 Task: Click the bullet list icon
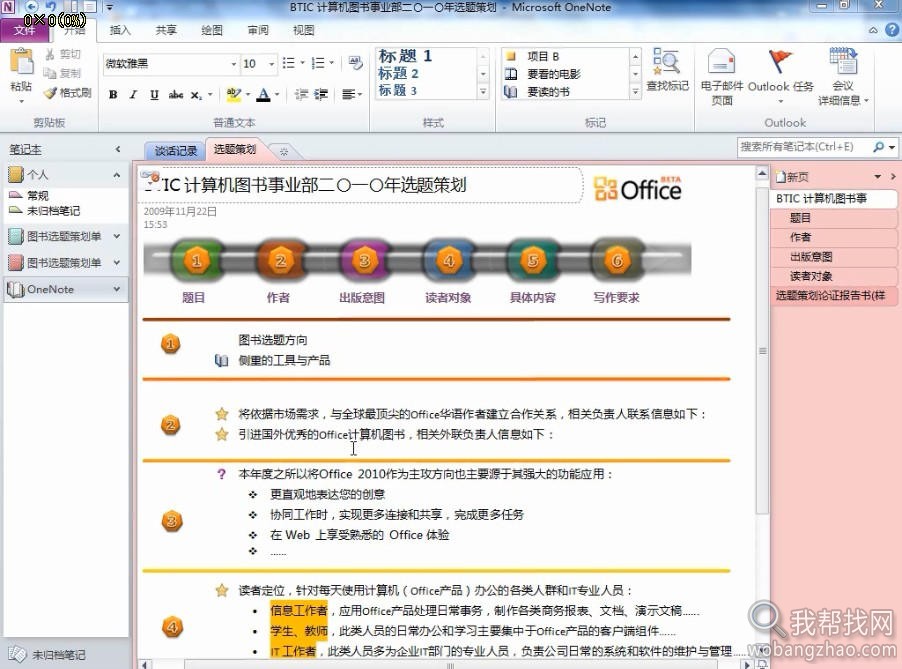coord(289,63)
